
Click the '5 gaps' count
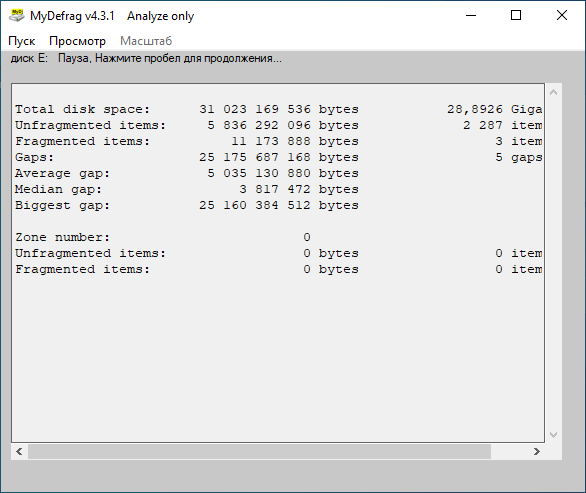click(x=519, y=157)
